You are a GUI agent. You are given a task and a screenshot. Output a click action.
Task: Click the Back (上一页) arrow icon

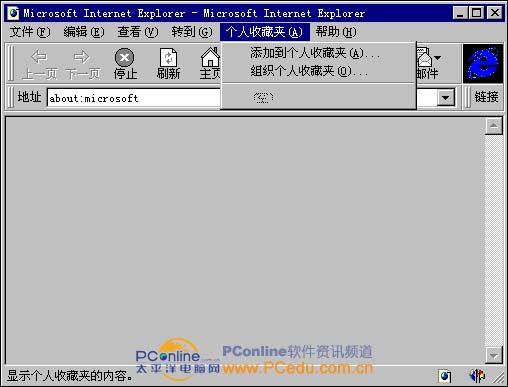[39, 57]
